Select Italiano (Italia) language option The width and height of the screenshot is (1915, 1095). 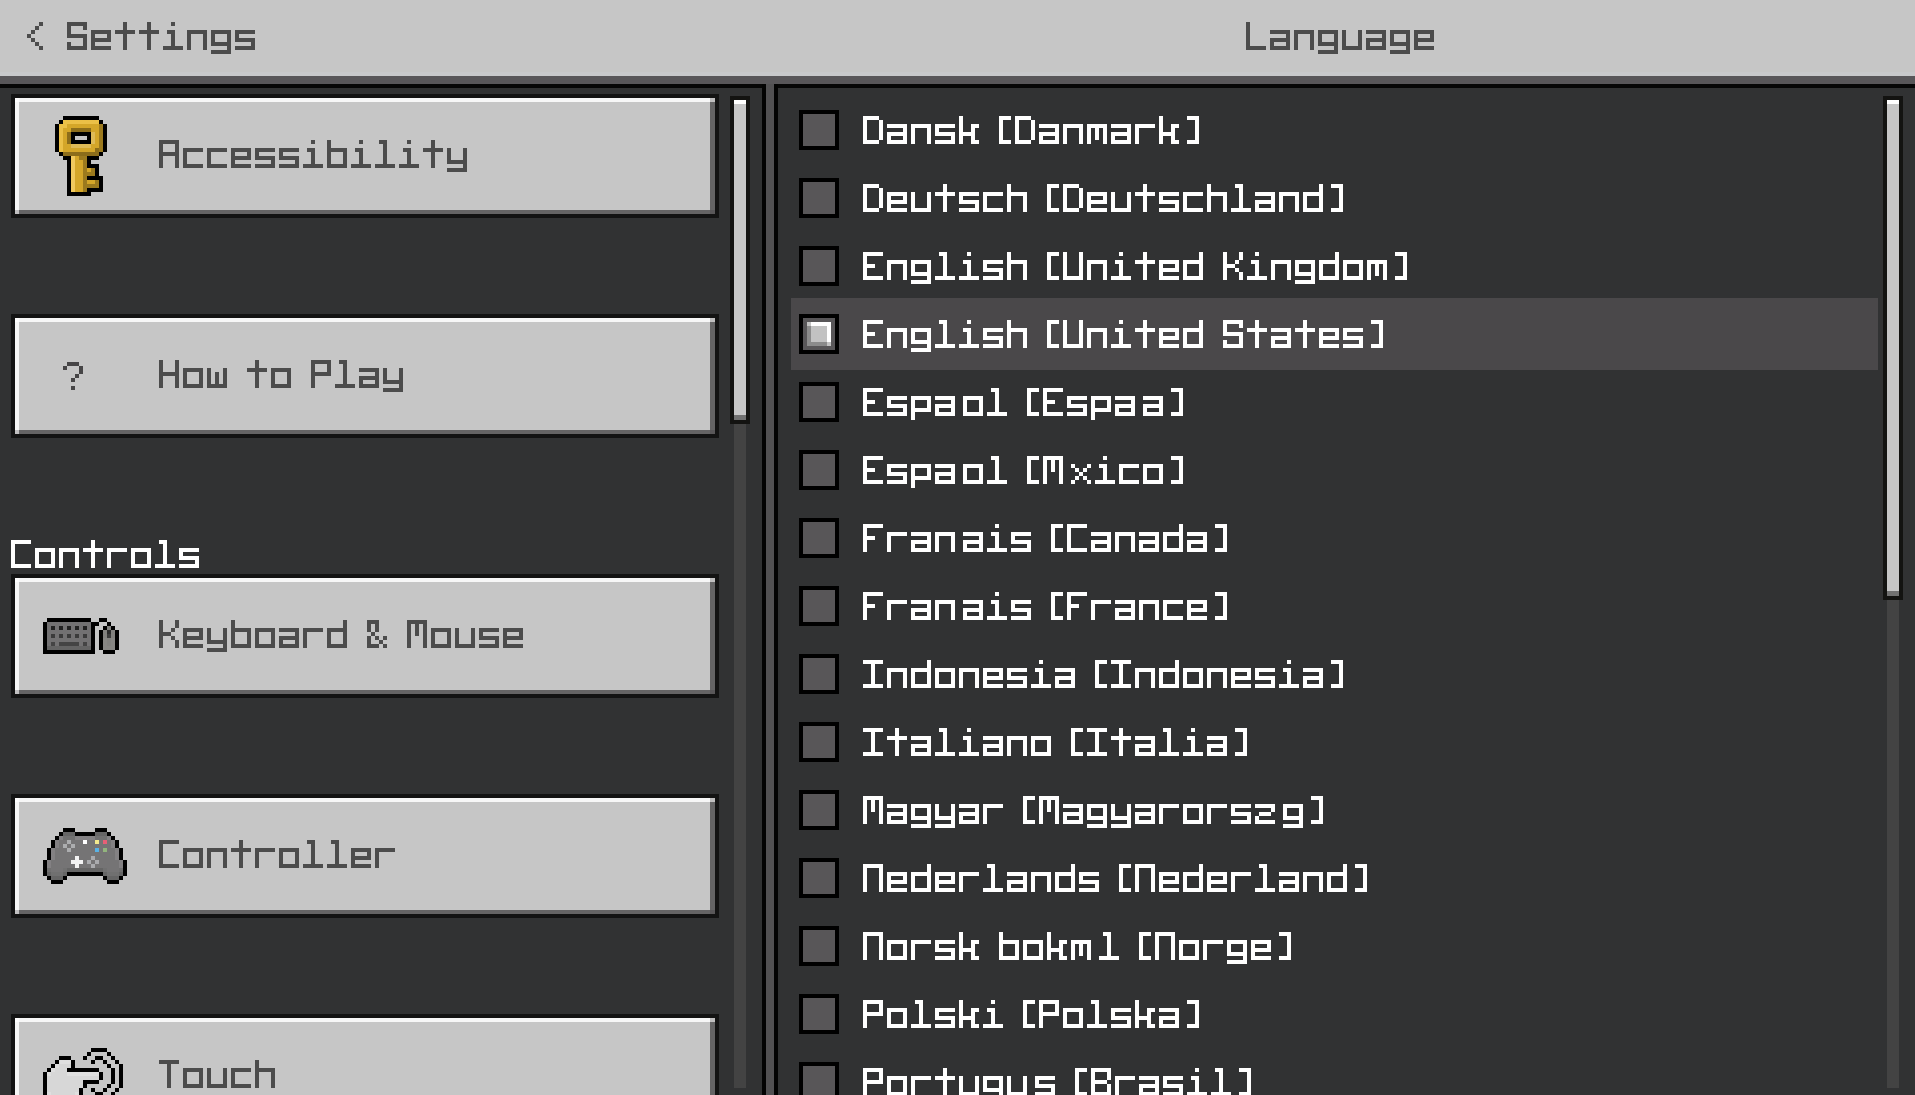pyautogui.click(x=1055, y=743)
